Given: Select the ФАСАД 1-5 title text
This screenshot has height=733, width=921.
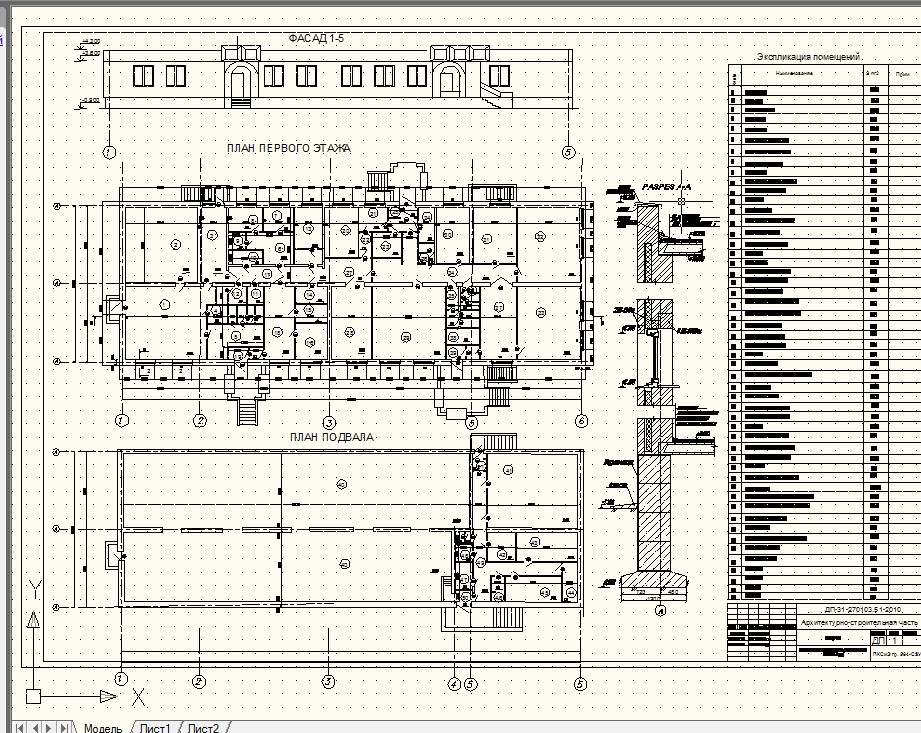Looking at the screenshot, I should 316,38.
